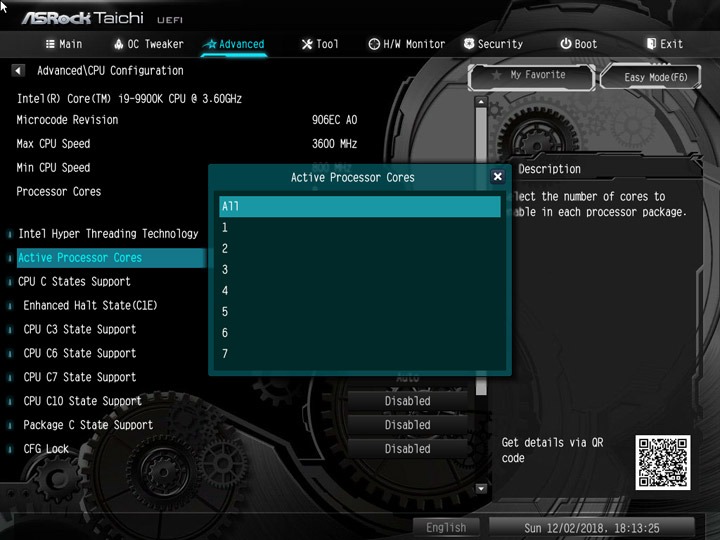Choose 5 active cores
This screenshot has height=540, width=720.
[360, 312]
